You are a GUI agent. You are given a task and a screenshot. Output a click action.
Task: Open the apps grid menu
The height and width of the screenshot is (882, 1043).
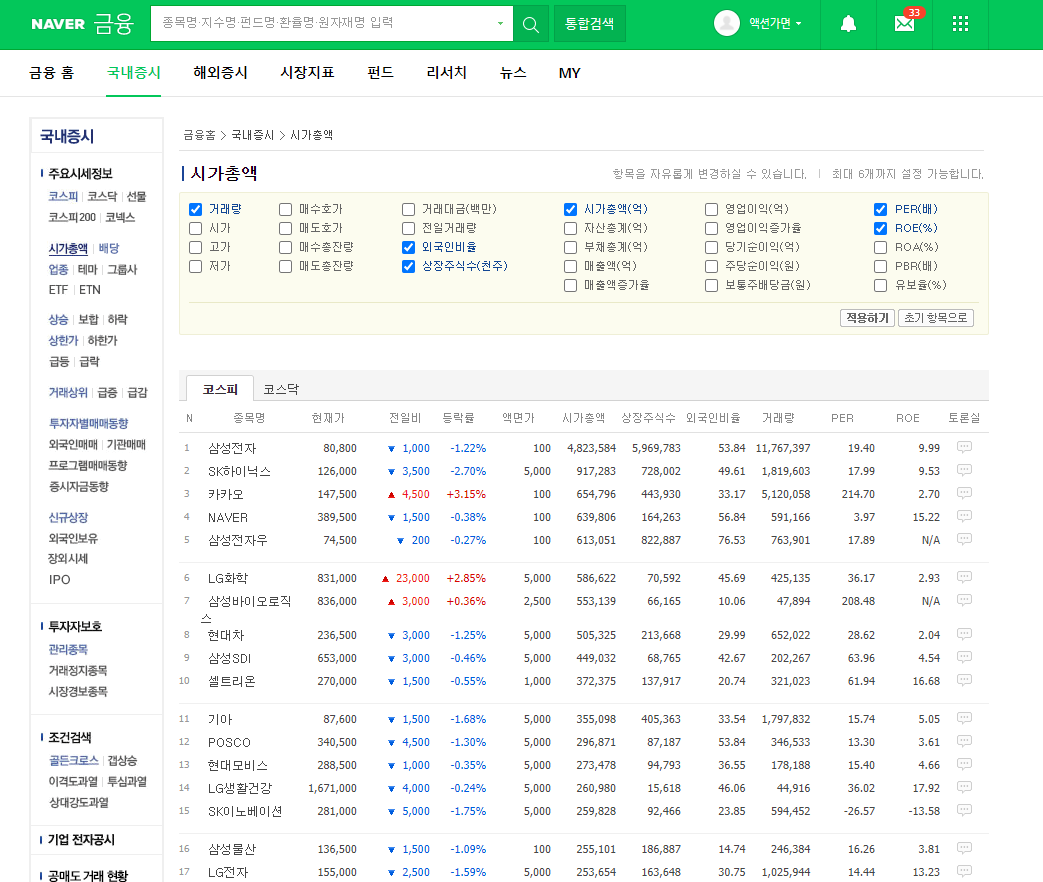point(960,25)
